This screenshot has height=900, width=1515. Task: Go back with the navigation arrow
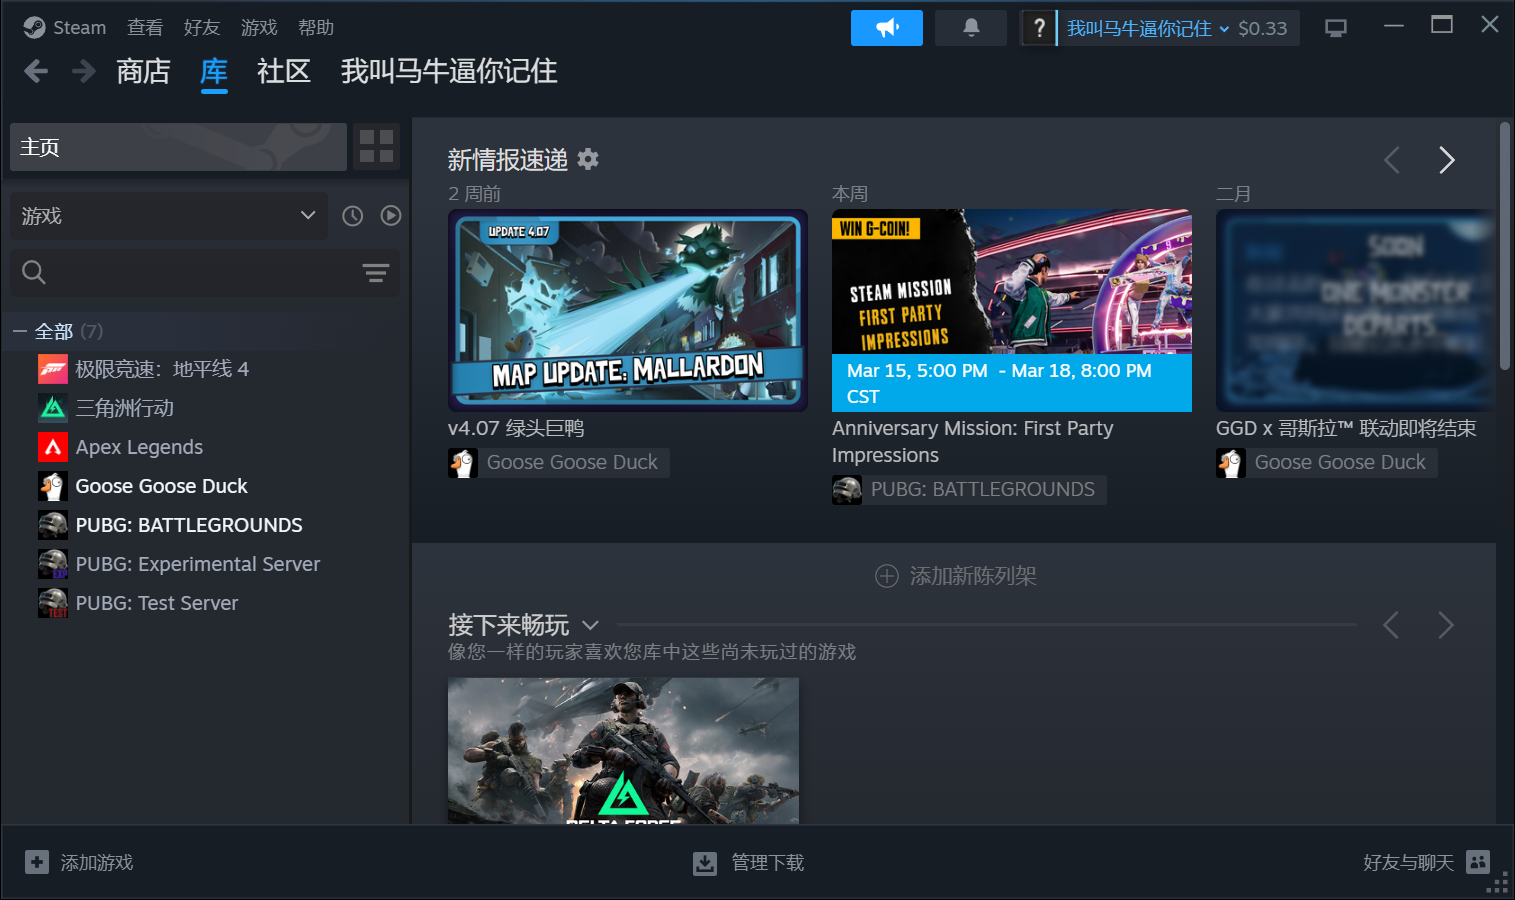point(36,71)
